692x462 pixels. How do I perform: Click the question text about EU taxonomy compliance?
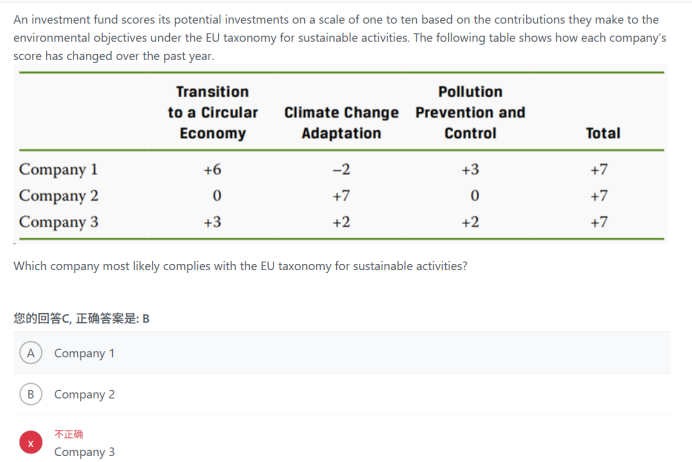[240, 266]
